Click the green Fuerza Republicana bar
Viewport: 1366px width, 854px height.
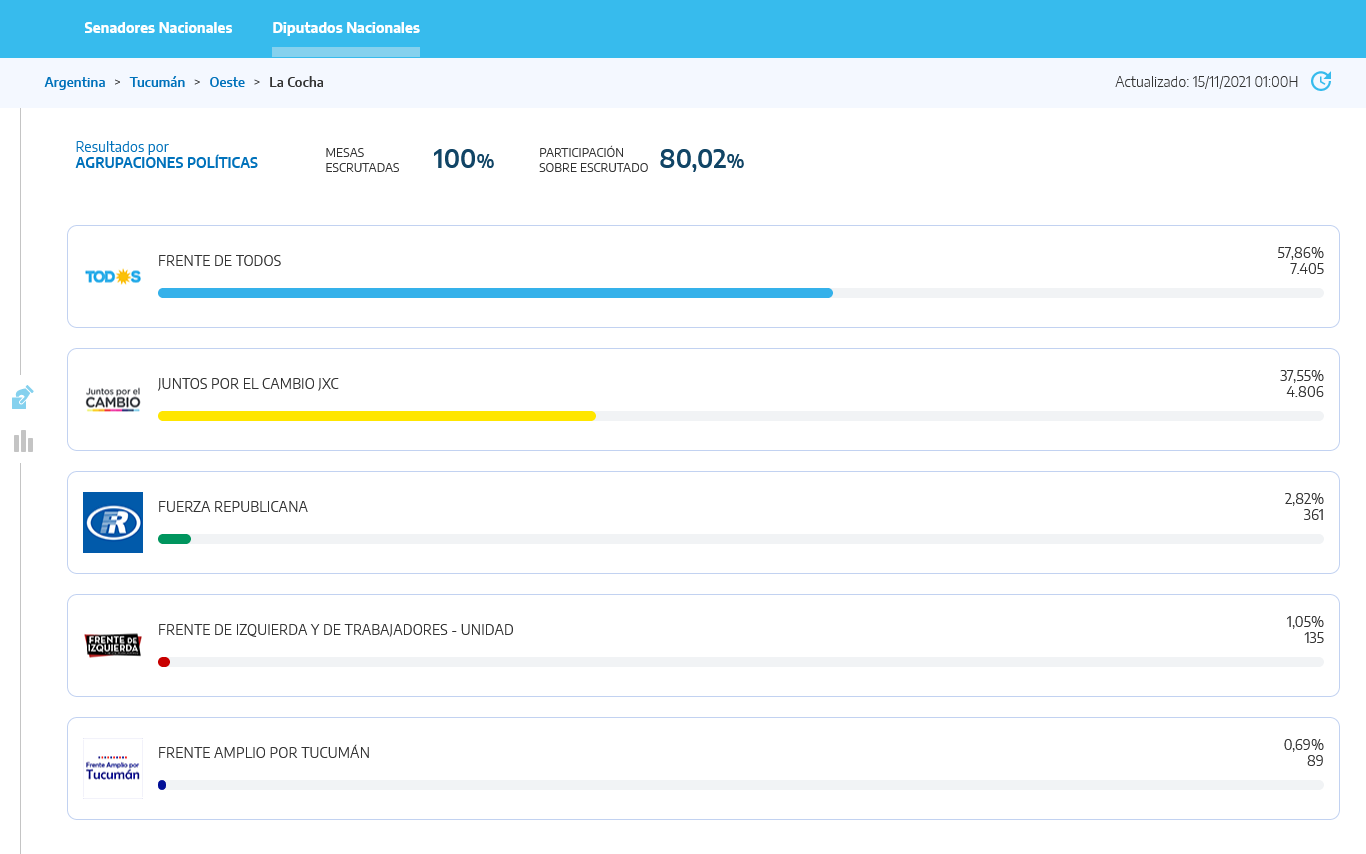[x=174, y=539]
